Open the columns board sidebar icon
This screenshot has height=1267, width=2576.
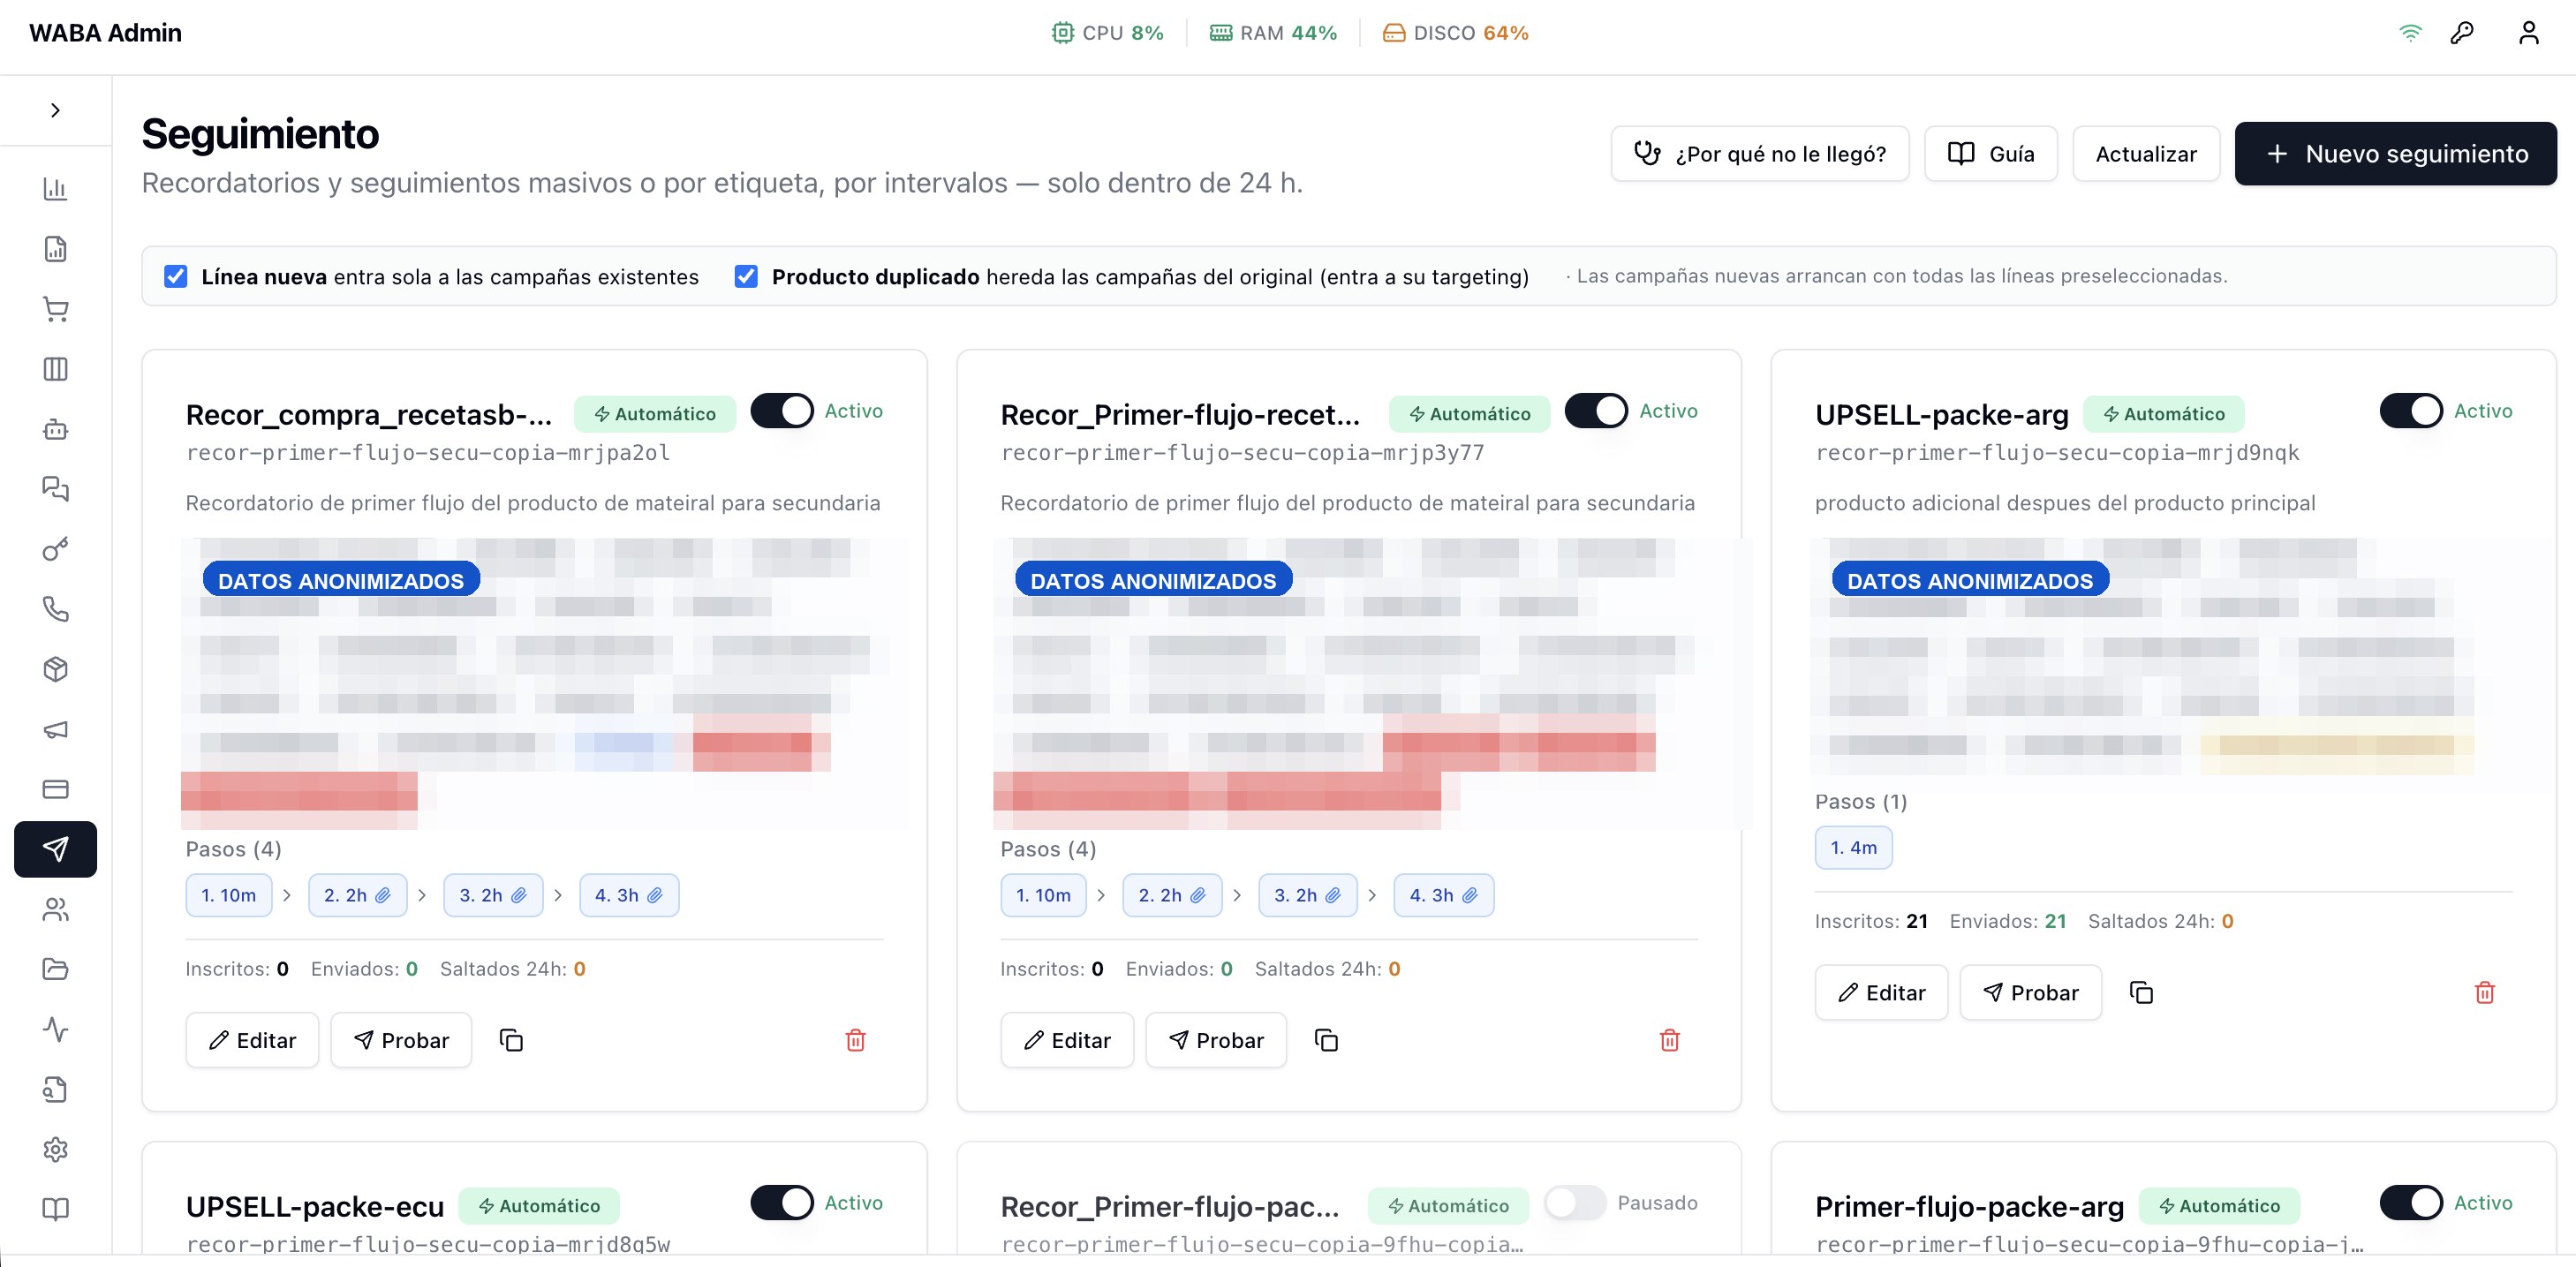(55, 369)
